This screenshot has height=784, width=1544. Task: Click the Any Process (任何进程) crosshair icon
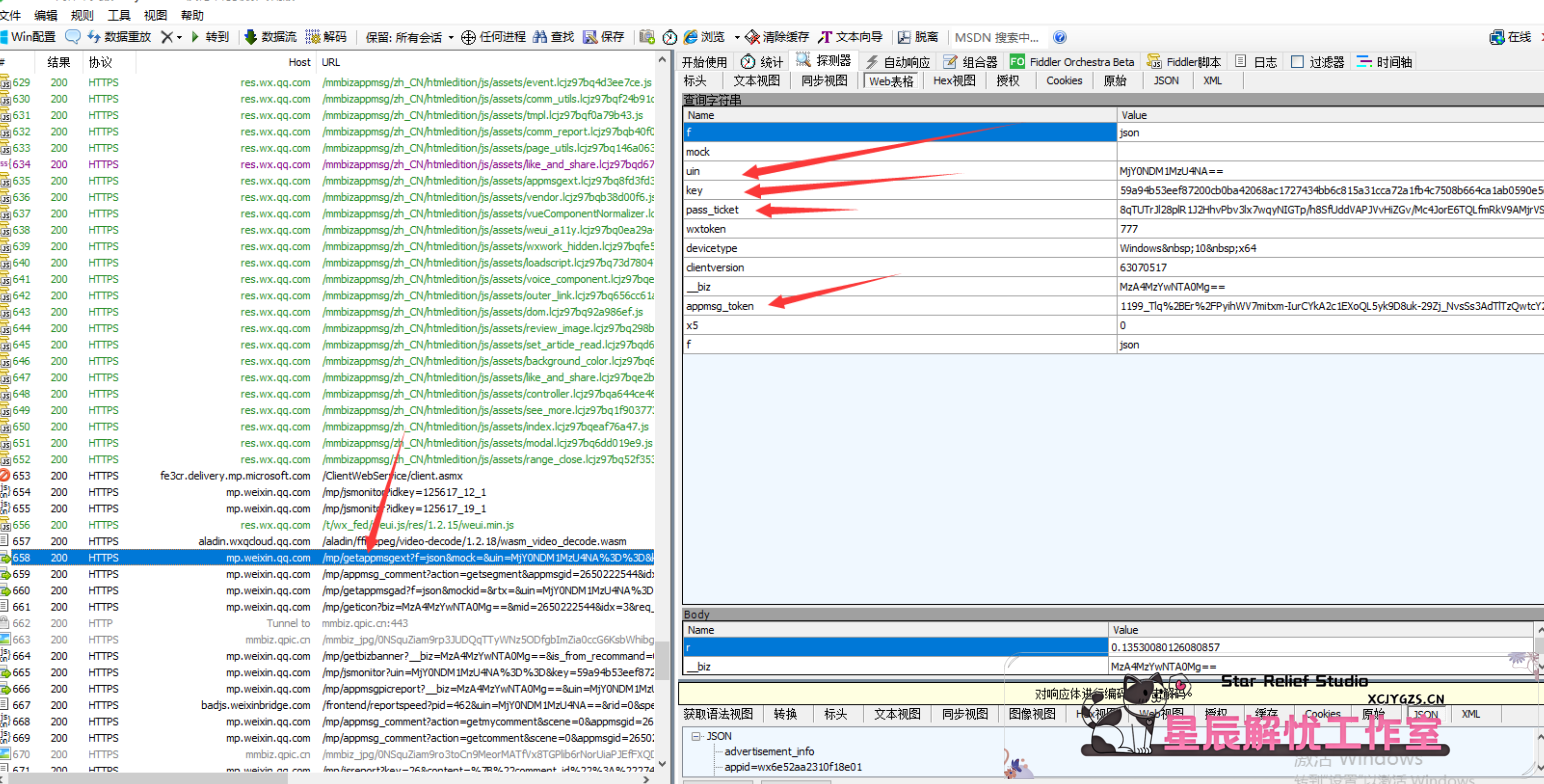pos(467,37)
